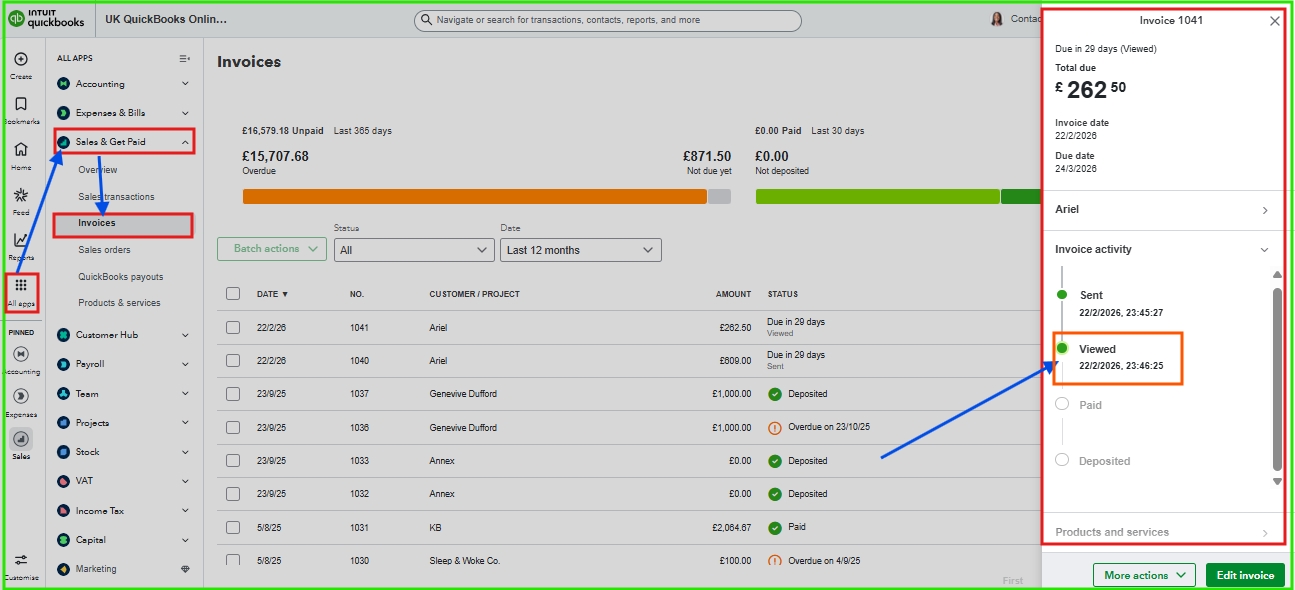Open Reports chart icon

pyautogui.click(x=21, y=240)
